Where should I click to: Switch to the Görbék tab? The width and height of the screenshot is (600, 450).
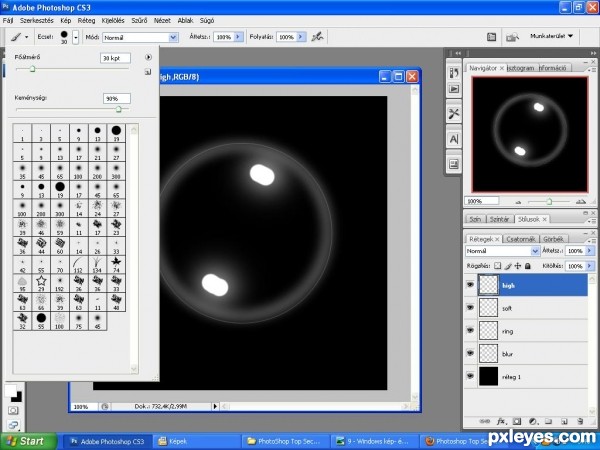(x=553, y=239)
